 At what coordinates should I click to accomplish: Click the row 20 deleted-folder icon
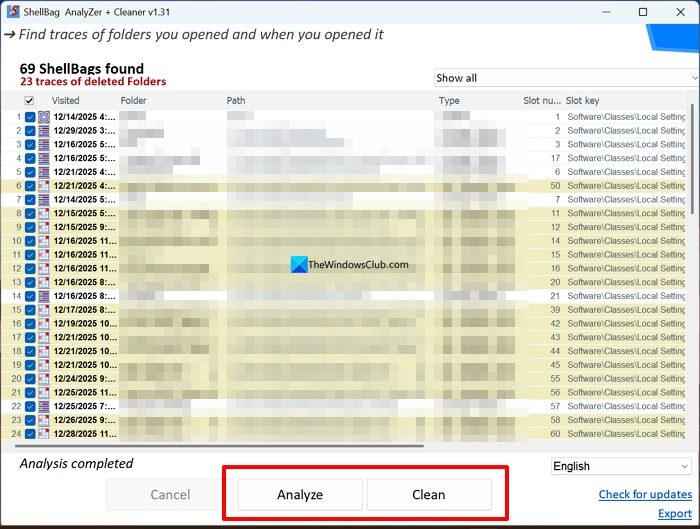tap(44, 379)
